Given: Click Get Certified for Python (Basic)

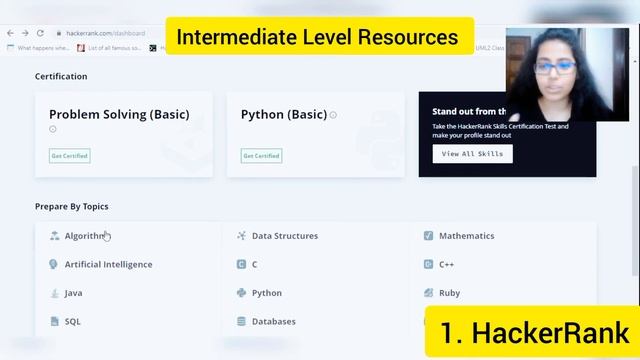Looking at the screenshot, I should click(262, 156).
